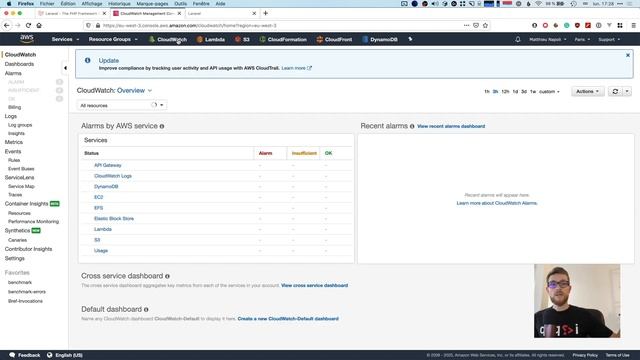
Task: Bookmark page with star icon
Action: (x=485, y=25)
